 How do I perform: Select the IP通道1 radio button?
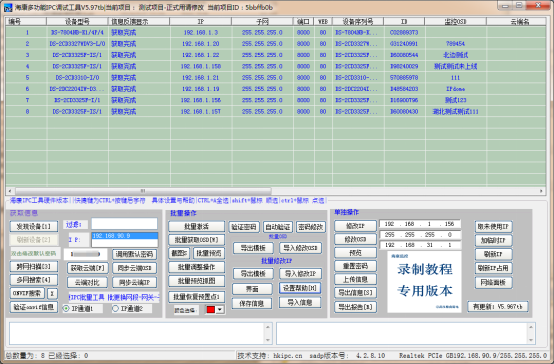pyautogui.click(x=66, y=309)
